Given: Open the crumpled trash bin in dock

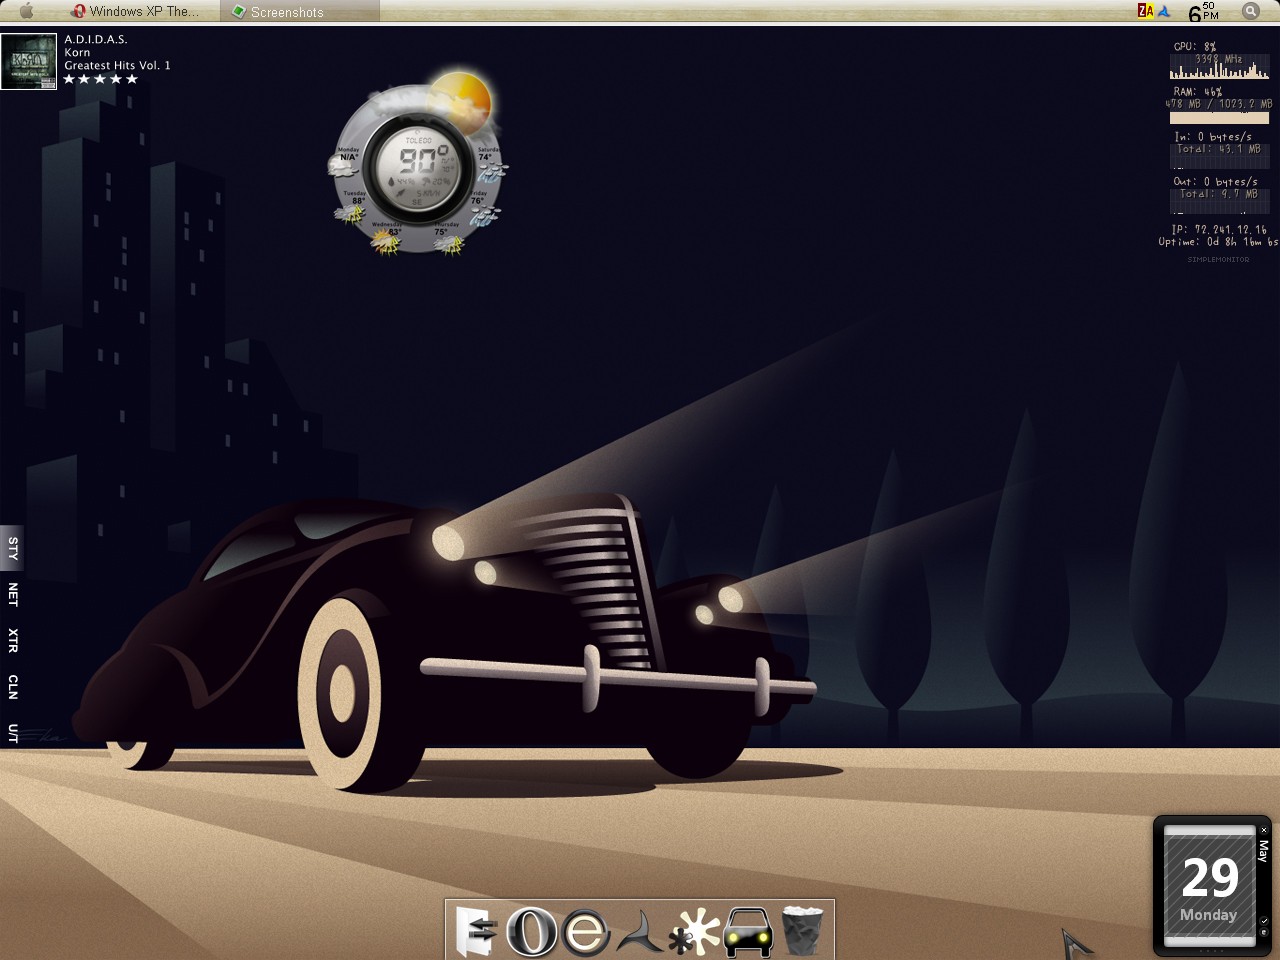Looking at the screenshot, I should tap(802, 930).
